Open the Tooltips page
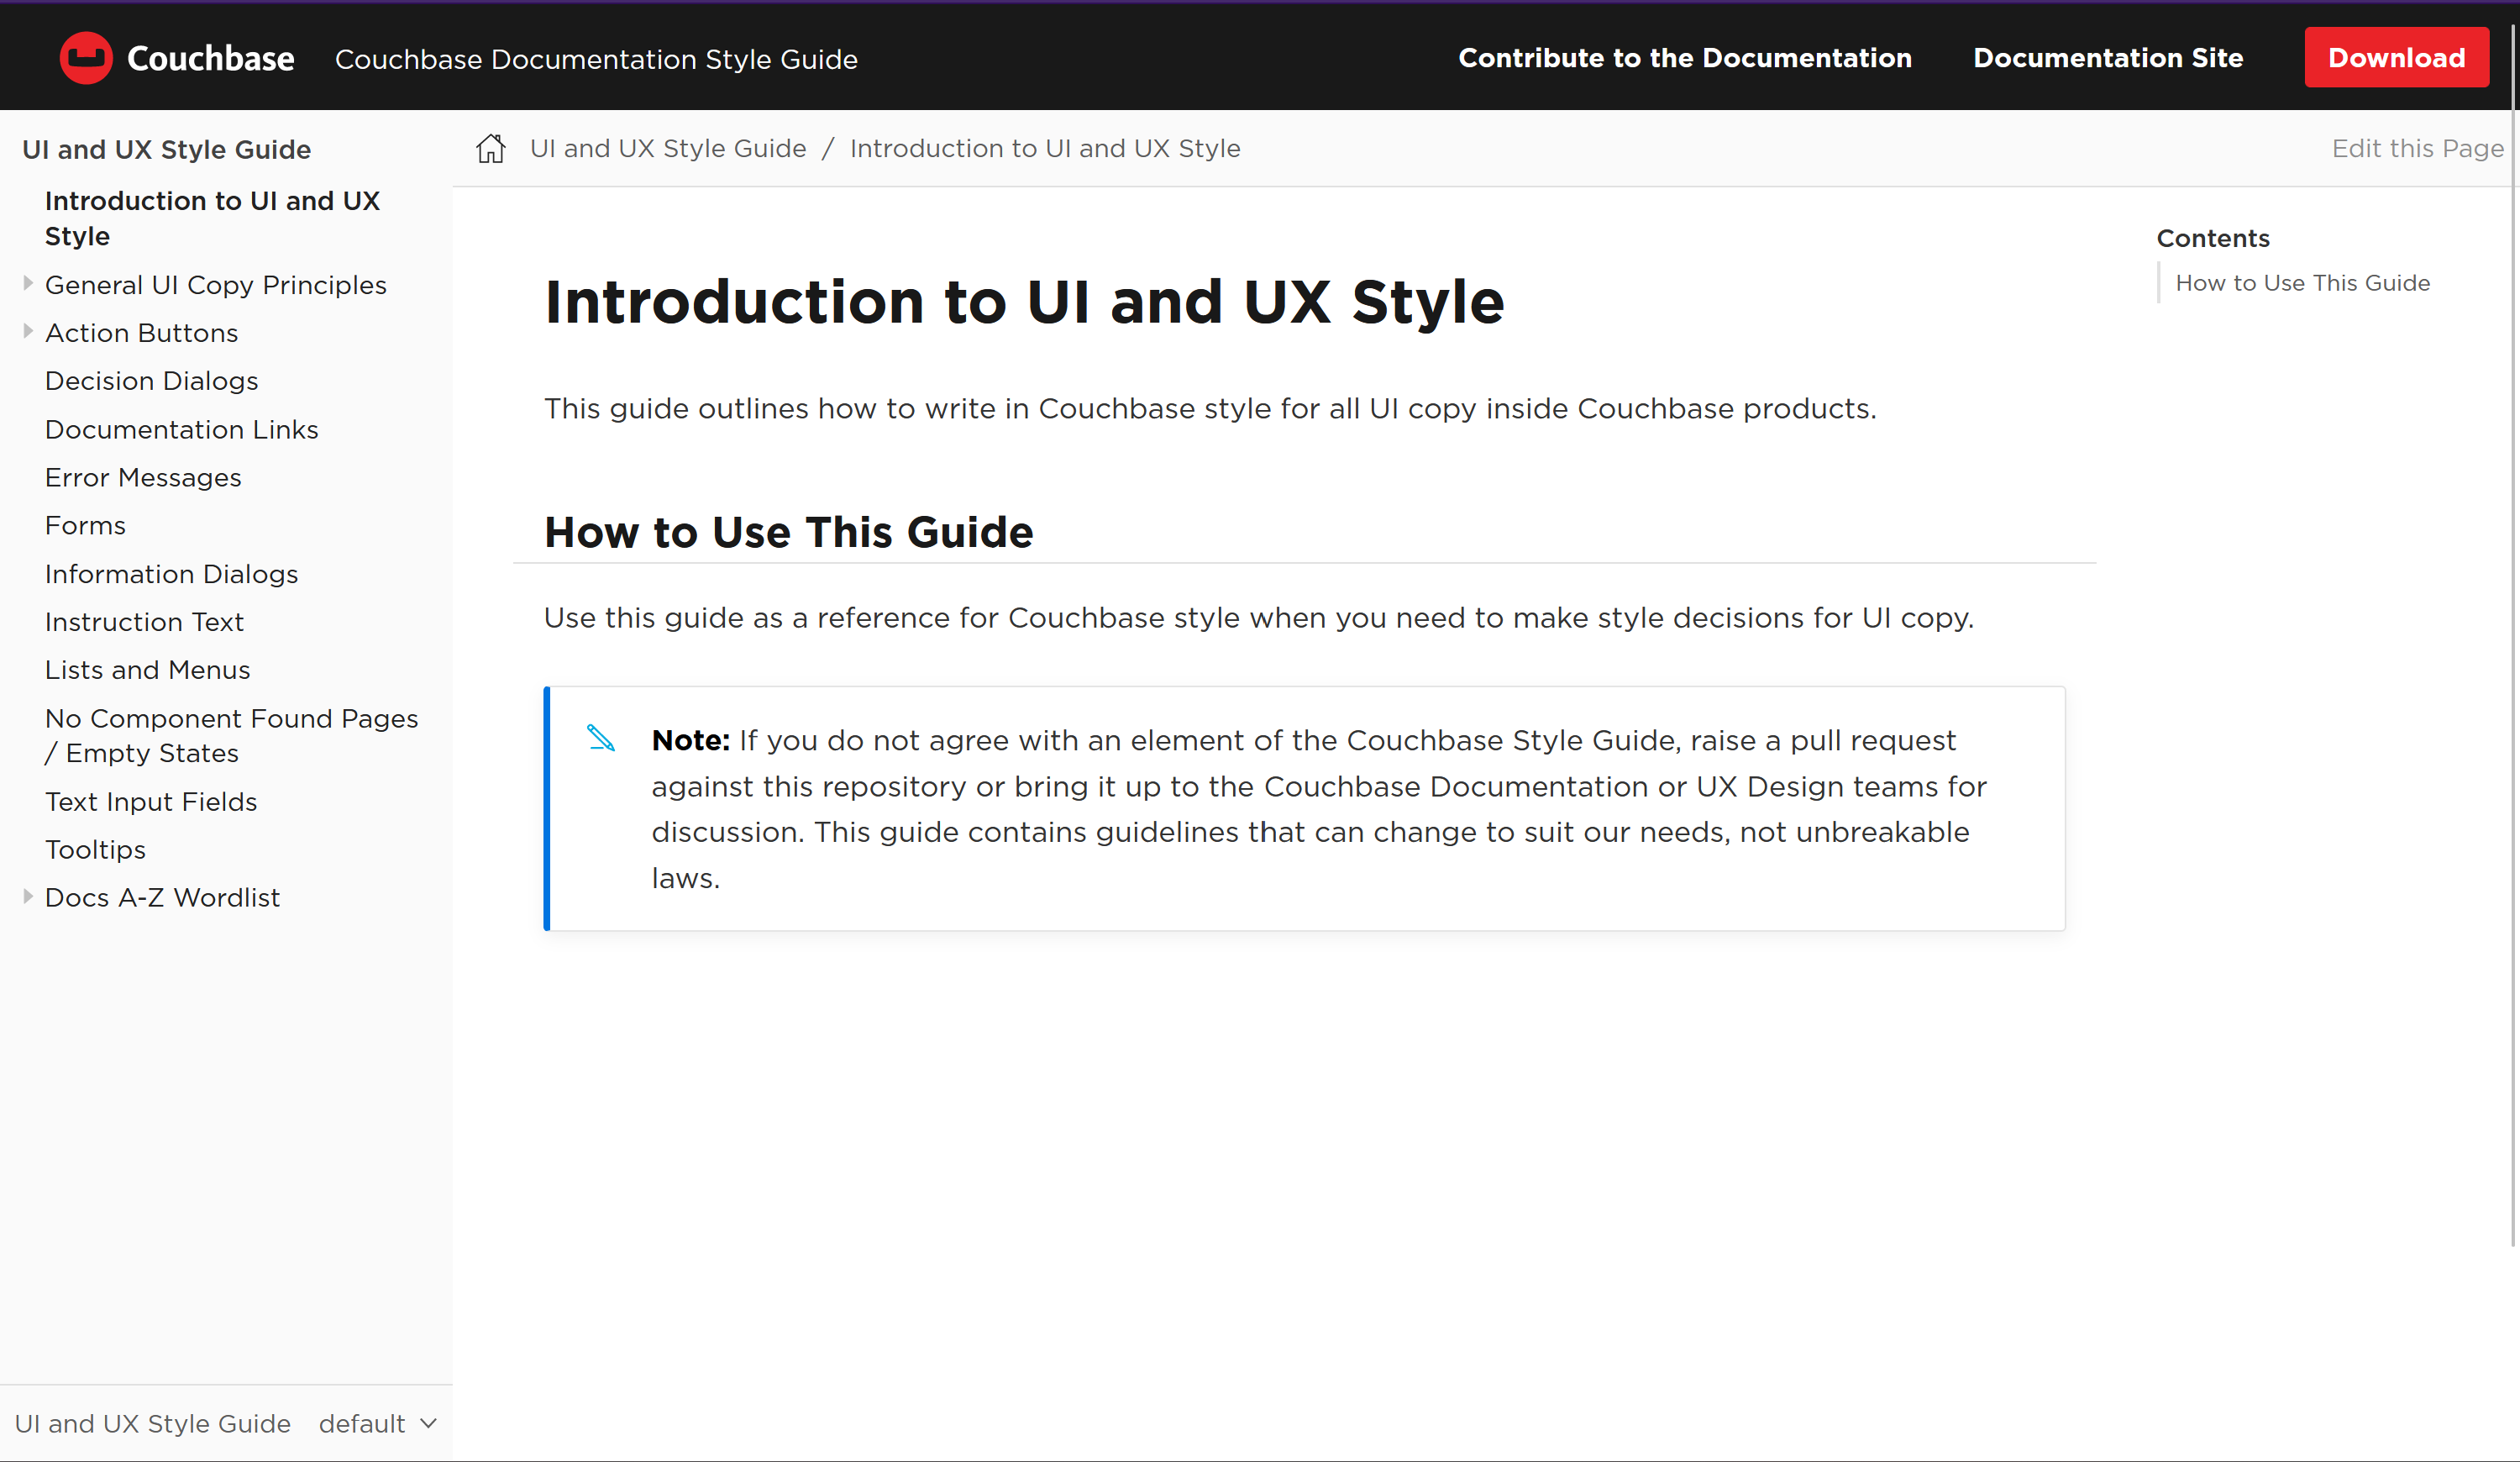 point(95,850)
